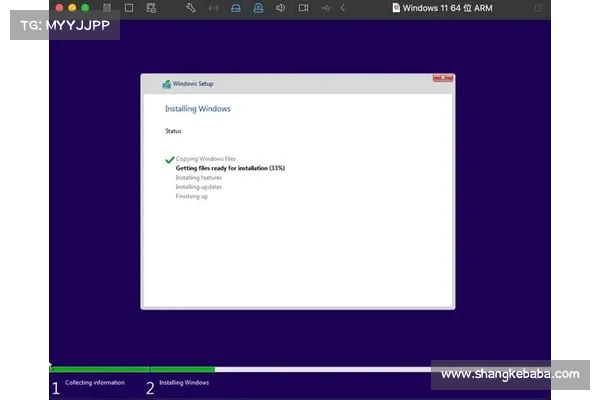The height and width of the screenshot is (400, 600).
Task: Click the "Installing Windows" step 2 label
Action: tap(184, 382)
